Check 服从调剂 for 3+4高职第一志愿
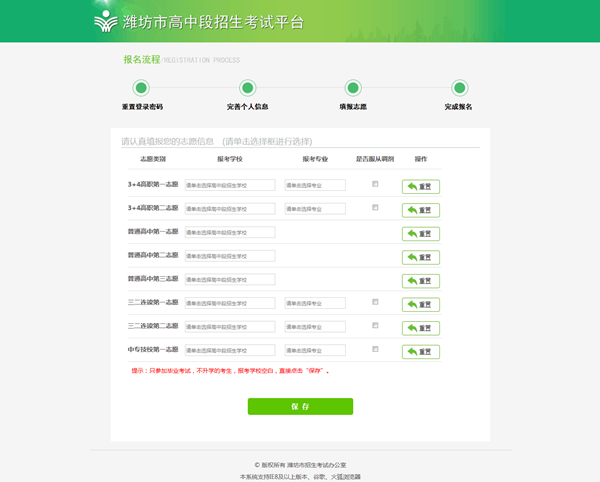The width and height of the screenshot is (600, 482). (x=375, y=184)
